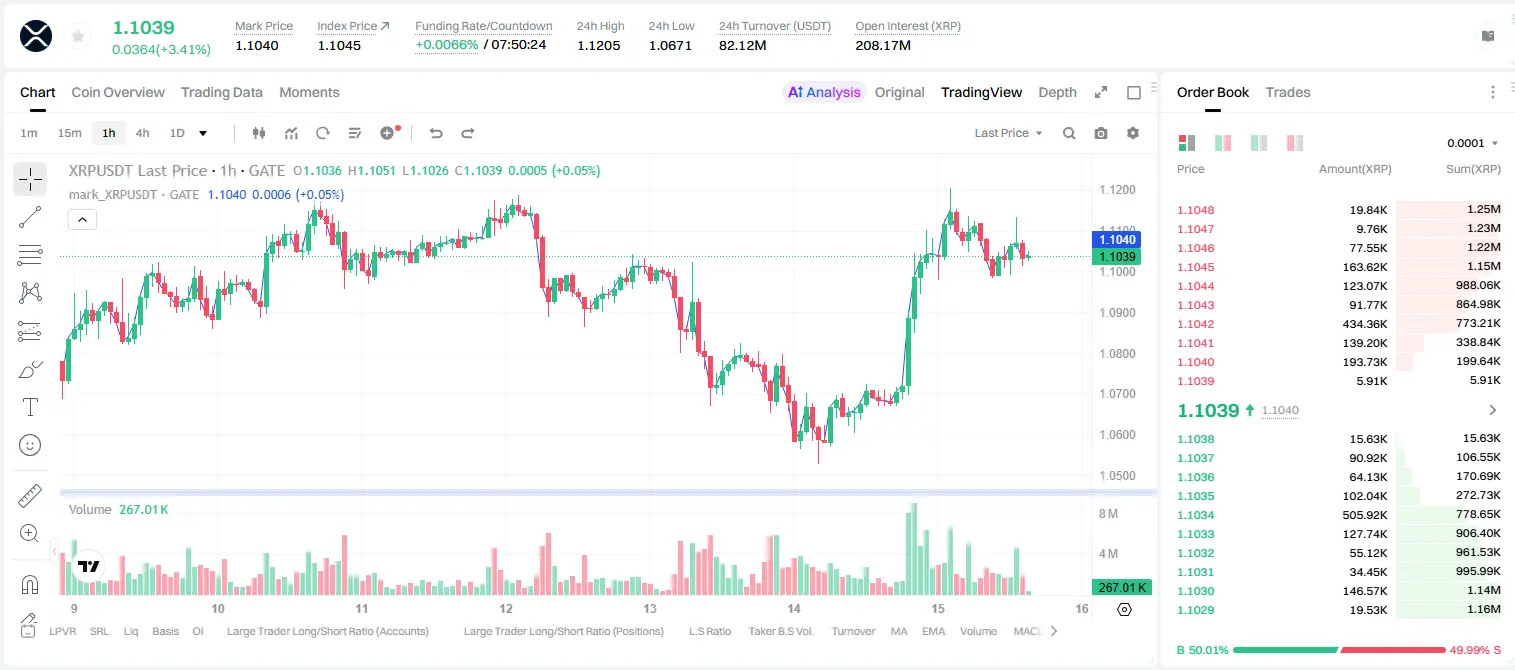Click the 1.1042 ask price row
The image size is (1515, 670).
tap(1339, 324)
